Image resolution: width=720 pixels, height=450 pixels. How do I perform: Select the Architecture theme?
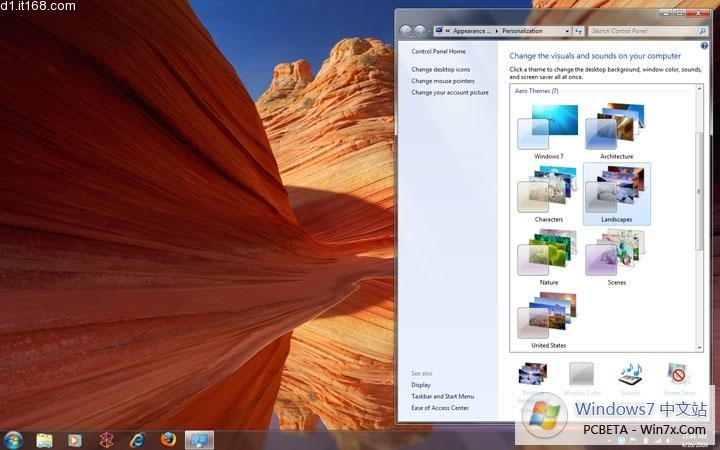616,131
